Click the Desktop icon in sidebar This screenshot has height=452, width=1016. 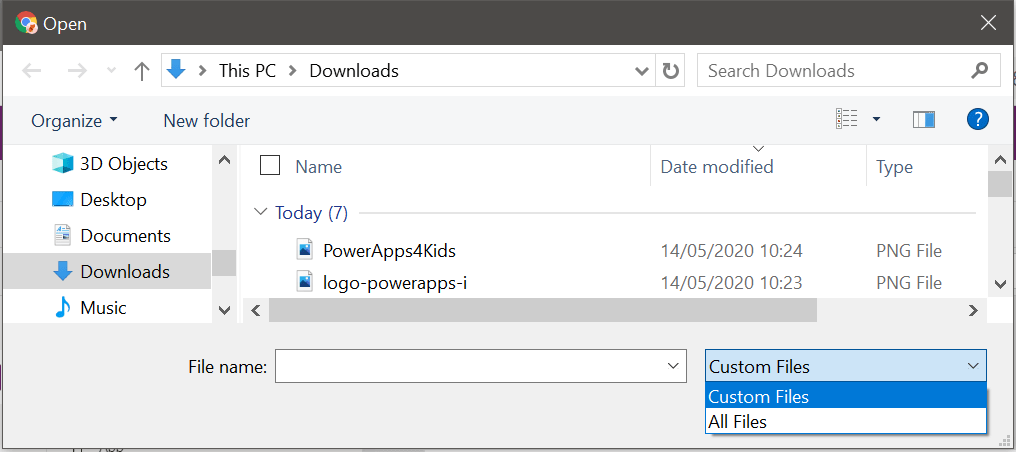point(62,199)
